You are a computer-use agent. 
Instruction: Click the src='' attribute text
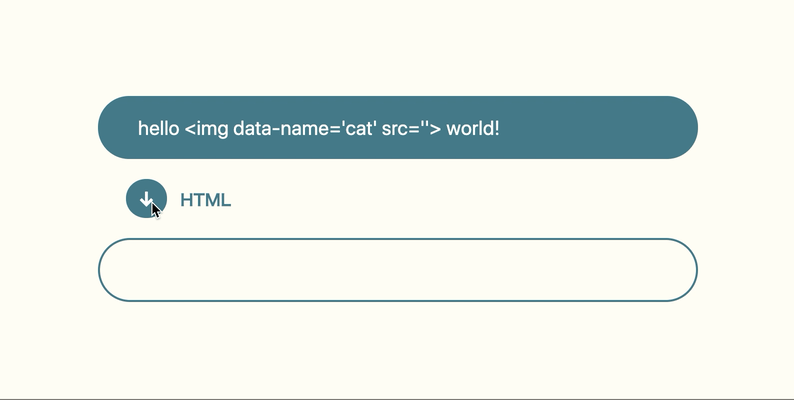click(405, 128)
